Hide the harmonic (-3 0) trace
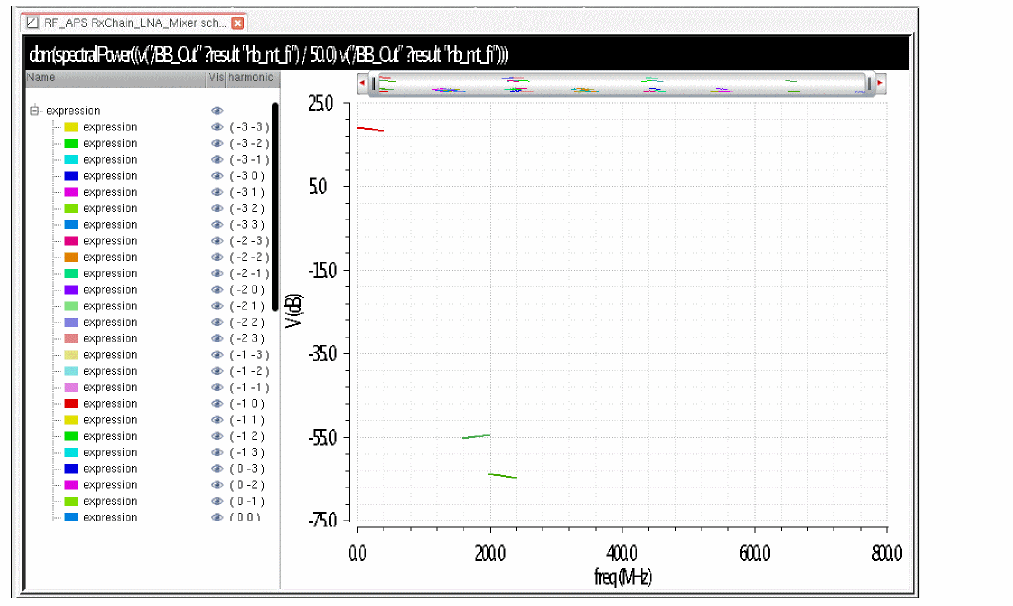This screenshot has height=606, width=1013. (x=217, y=176)
